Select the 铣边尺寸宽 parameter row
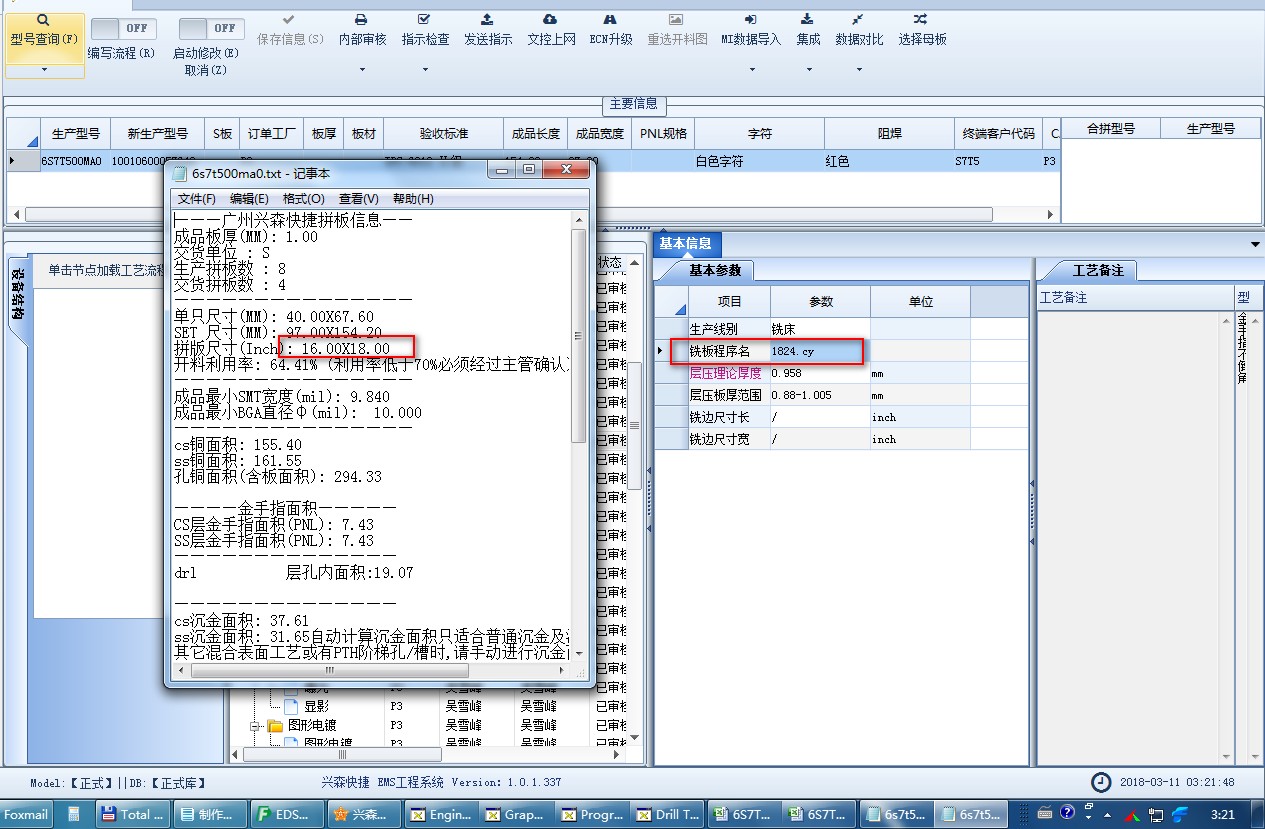Image resolution: width=1265 pixels, height=829 pixels. click(840, 439)
